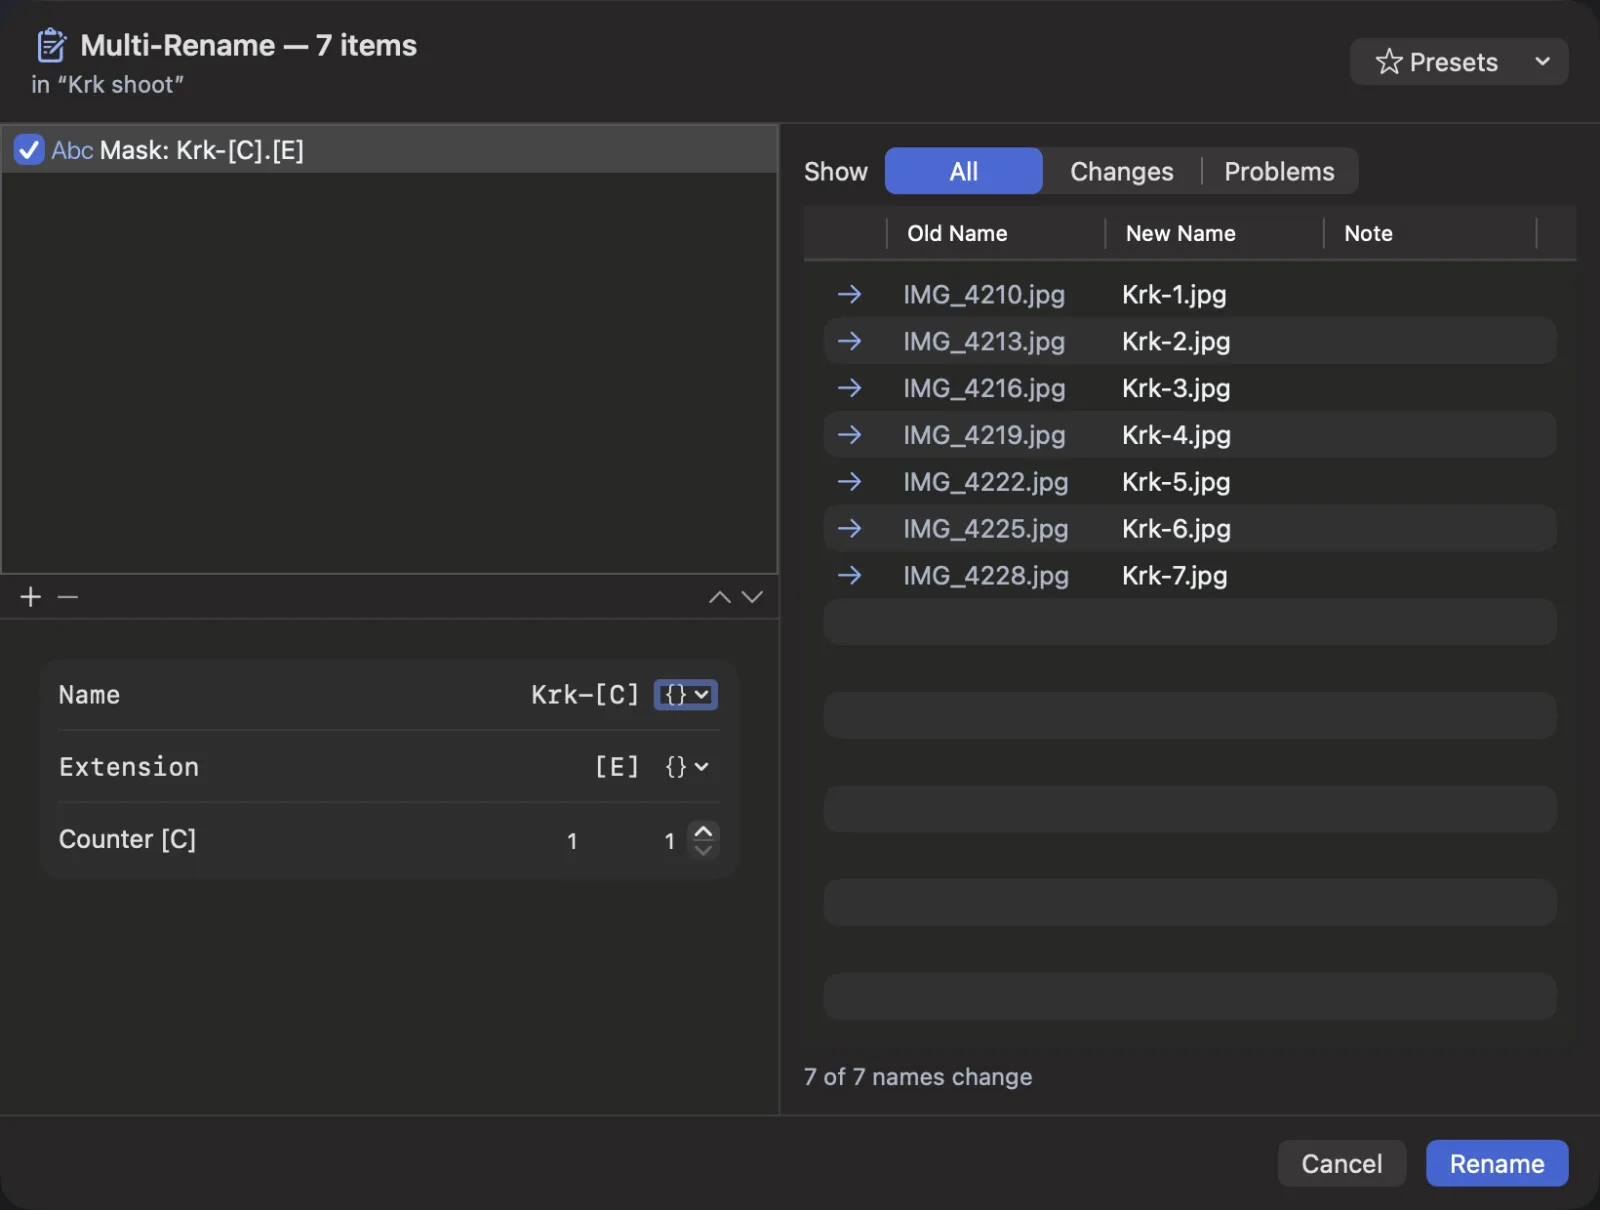Click arrow icon beside IMG_4222.jpg
Screen dimensions: 1600x1210
pos(849,481)
